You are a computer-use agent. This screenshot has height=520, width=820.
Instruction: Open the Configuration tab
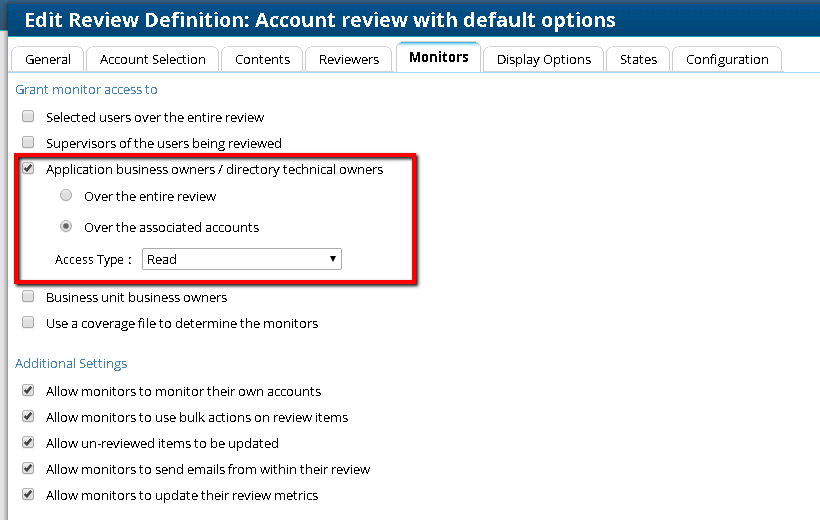coord(727,59)
